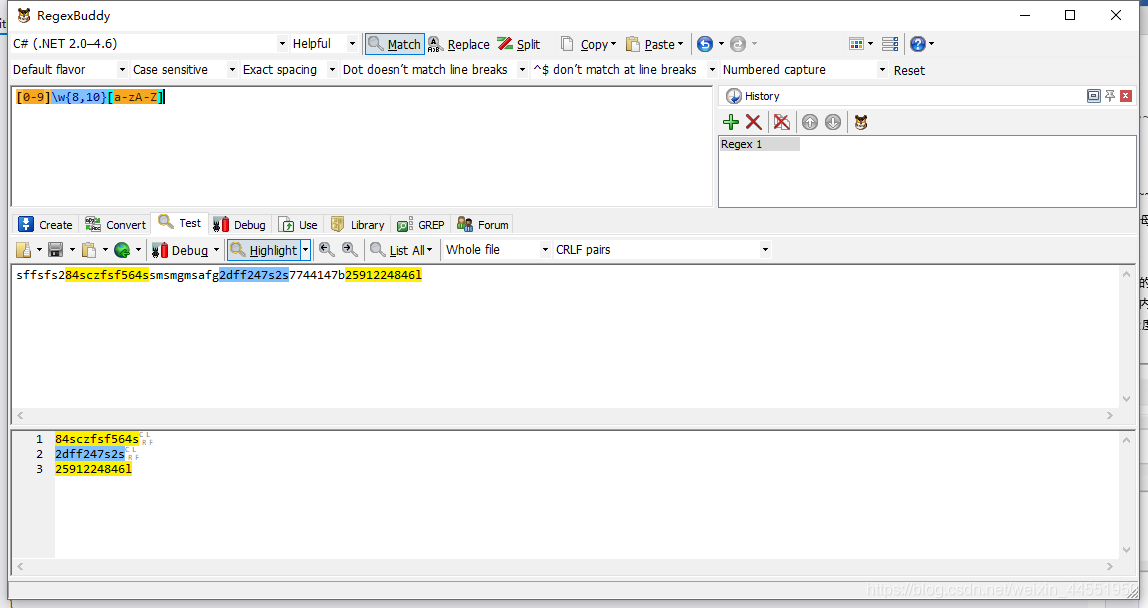
Task: Open the Forum tab
Action: coord(483,225)
